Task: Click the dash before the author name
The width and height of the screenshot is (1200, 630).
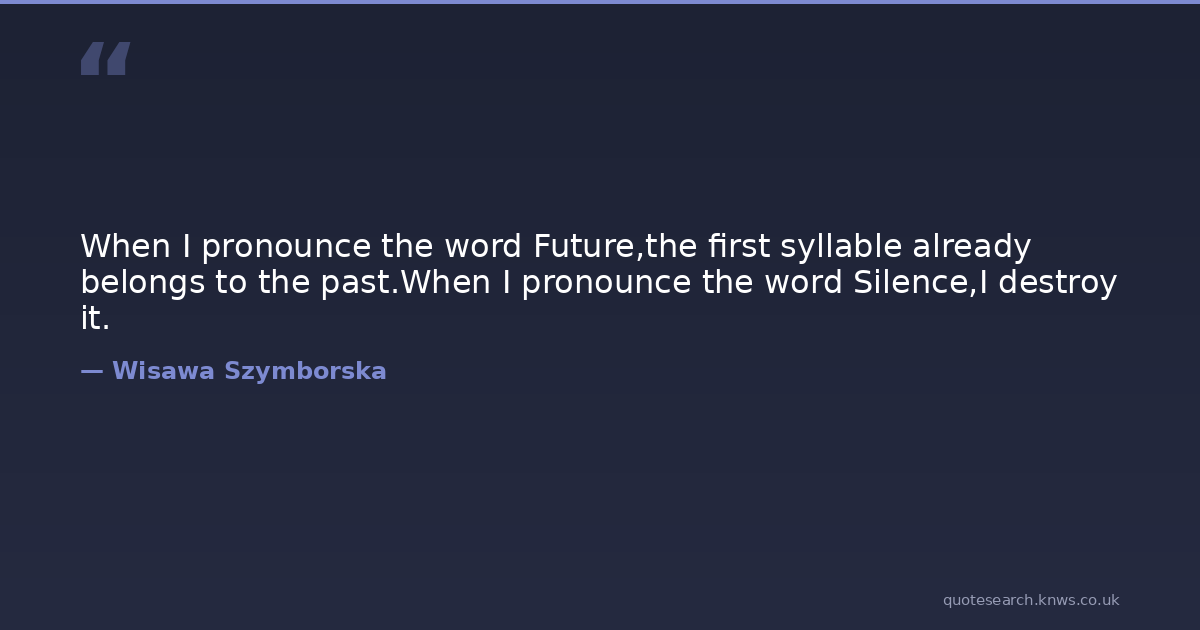Action: [91, 372]
